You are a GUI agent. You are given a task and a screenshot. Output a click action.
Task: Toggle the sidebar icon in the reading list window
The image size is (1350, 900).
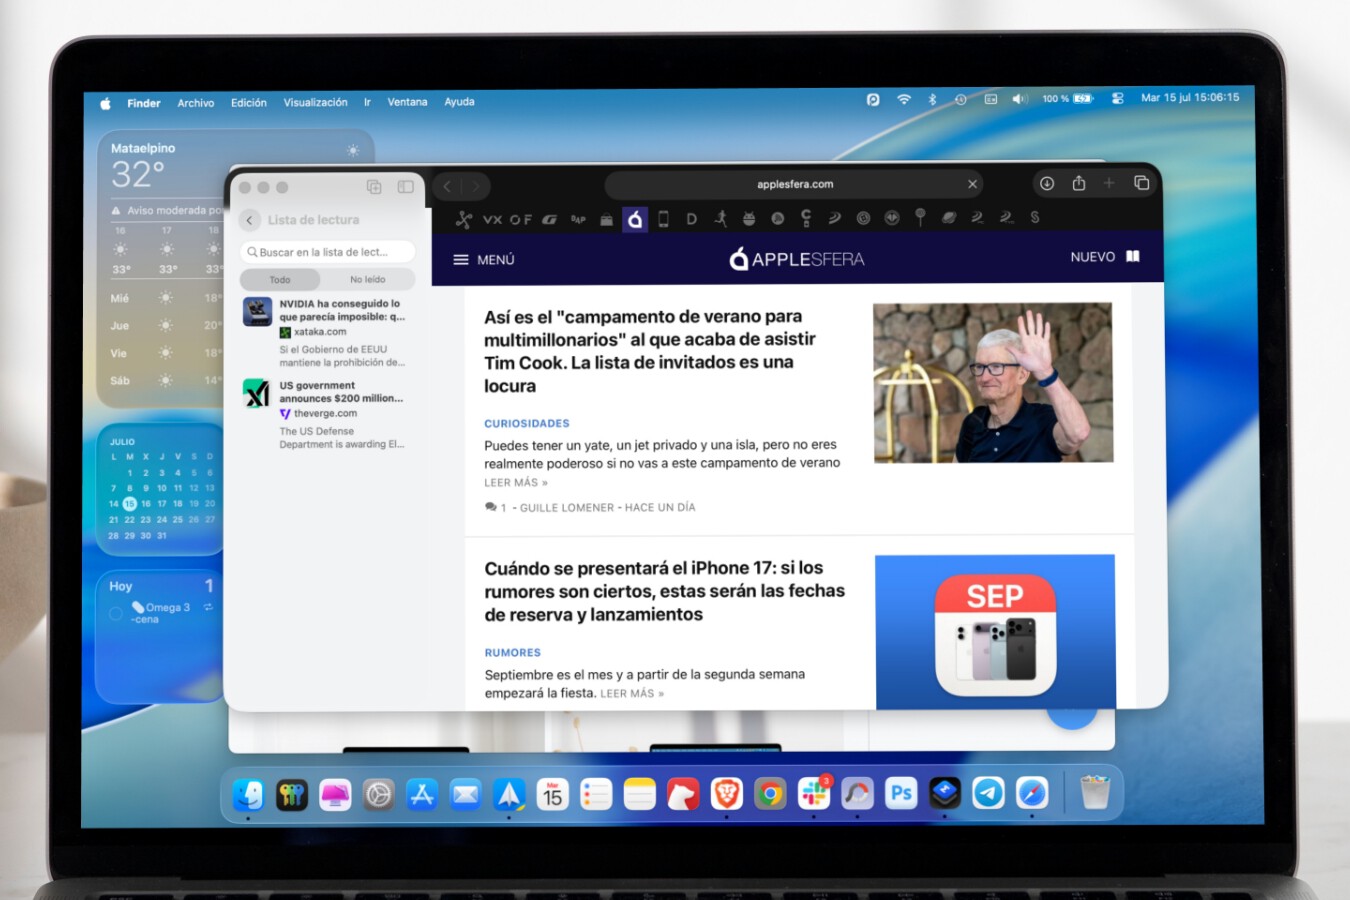pos(405,187)
